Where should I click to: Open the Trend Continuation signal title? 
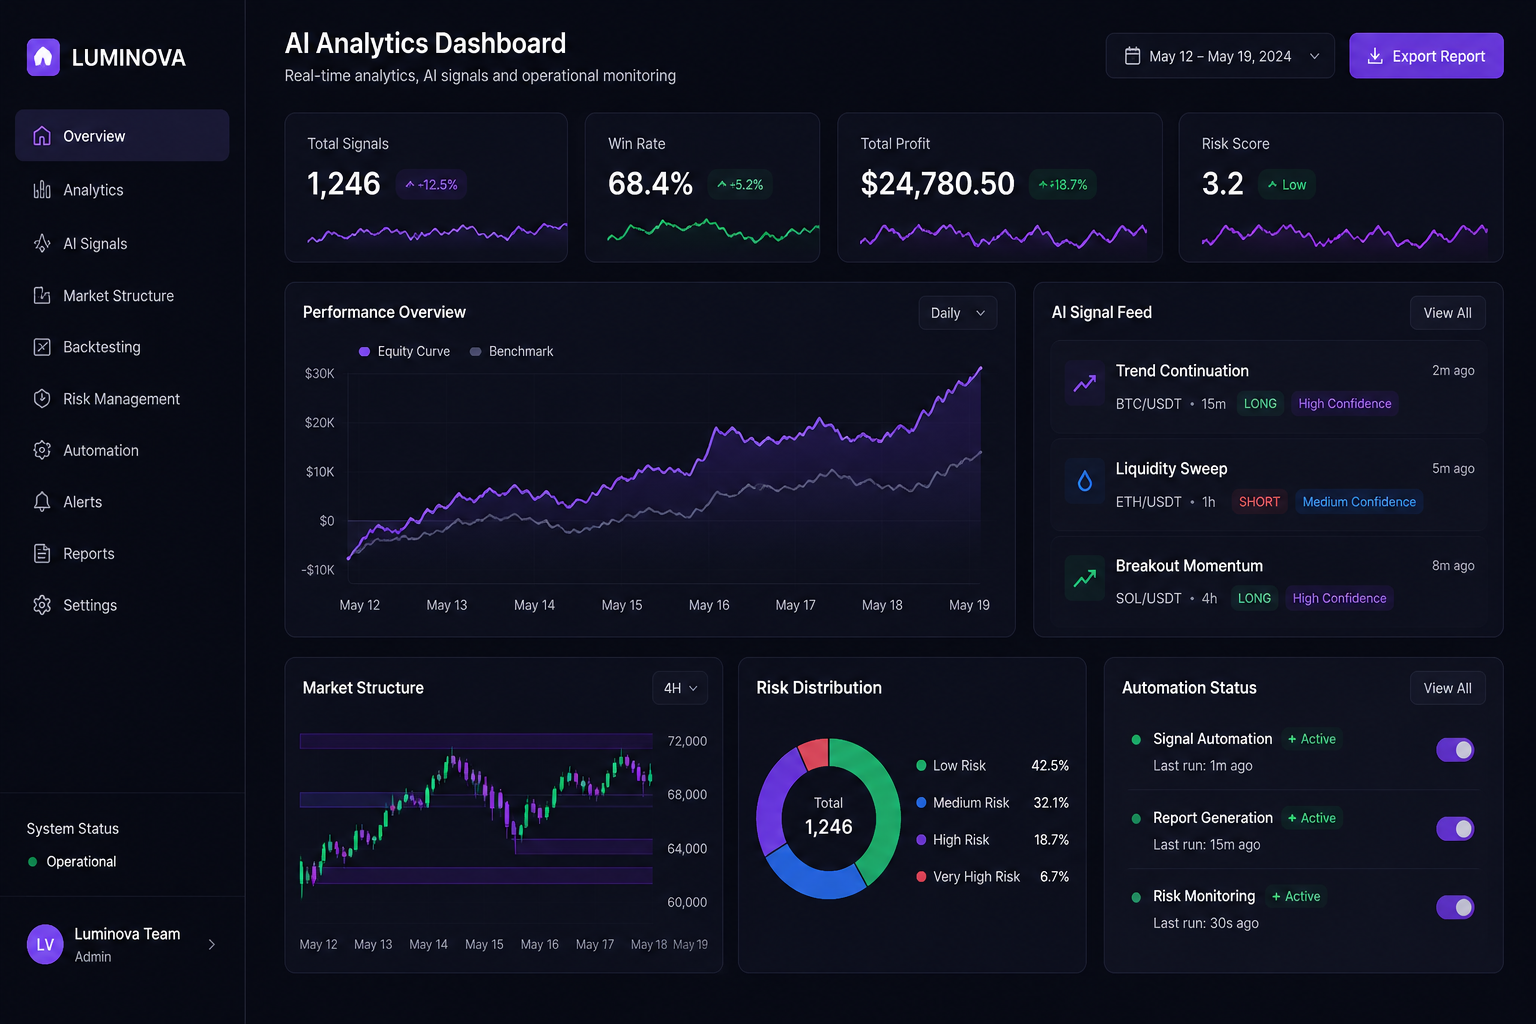(x=1182, y=371)
